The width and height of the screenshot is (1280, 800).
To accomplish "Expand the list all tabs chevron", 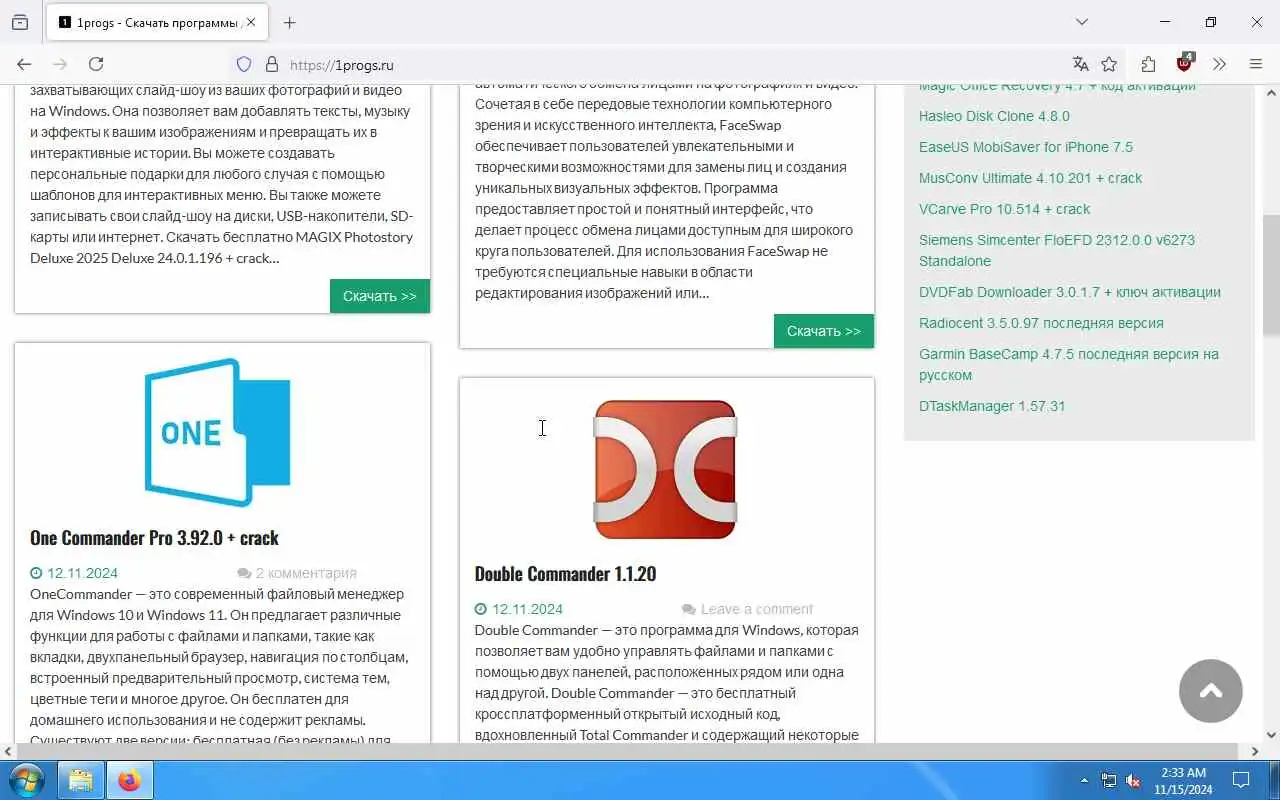I will [1081, 22].
